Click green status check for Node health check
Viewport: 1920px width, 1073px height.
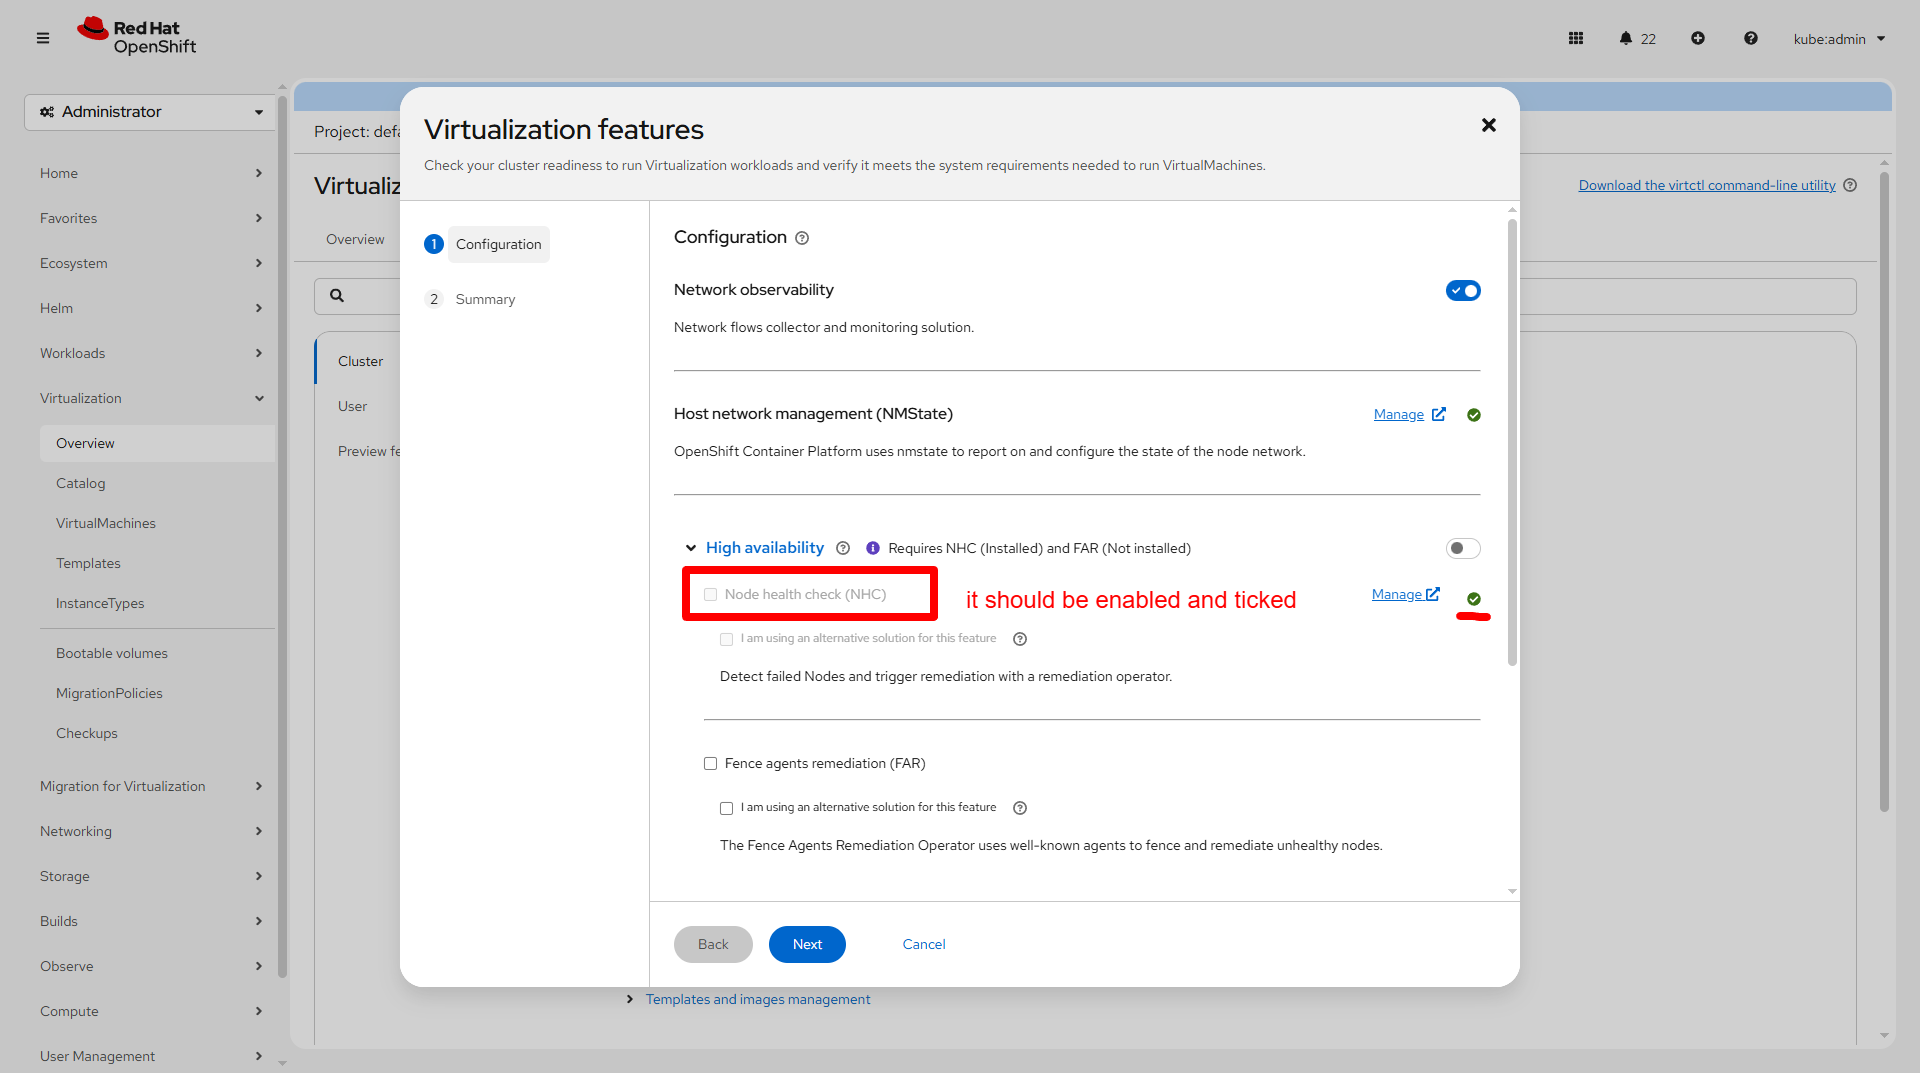tap(1474, 599)
